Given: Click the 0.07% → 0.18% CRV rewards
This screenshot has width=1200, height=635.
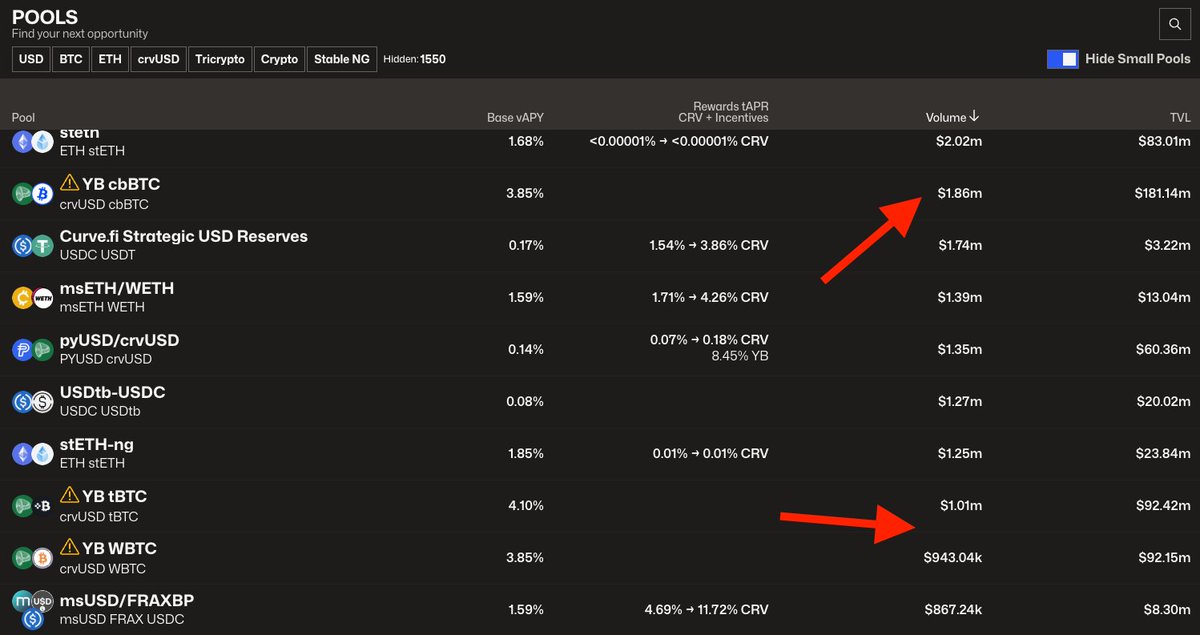Looking at the screenshot, I should tap(711, 340).
